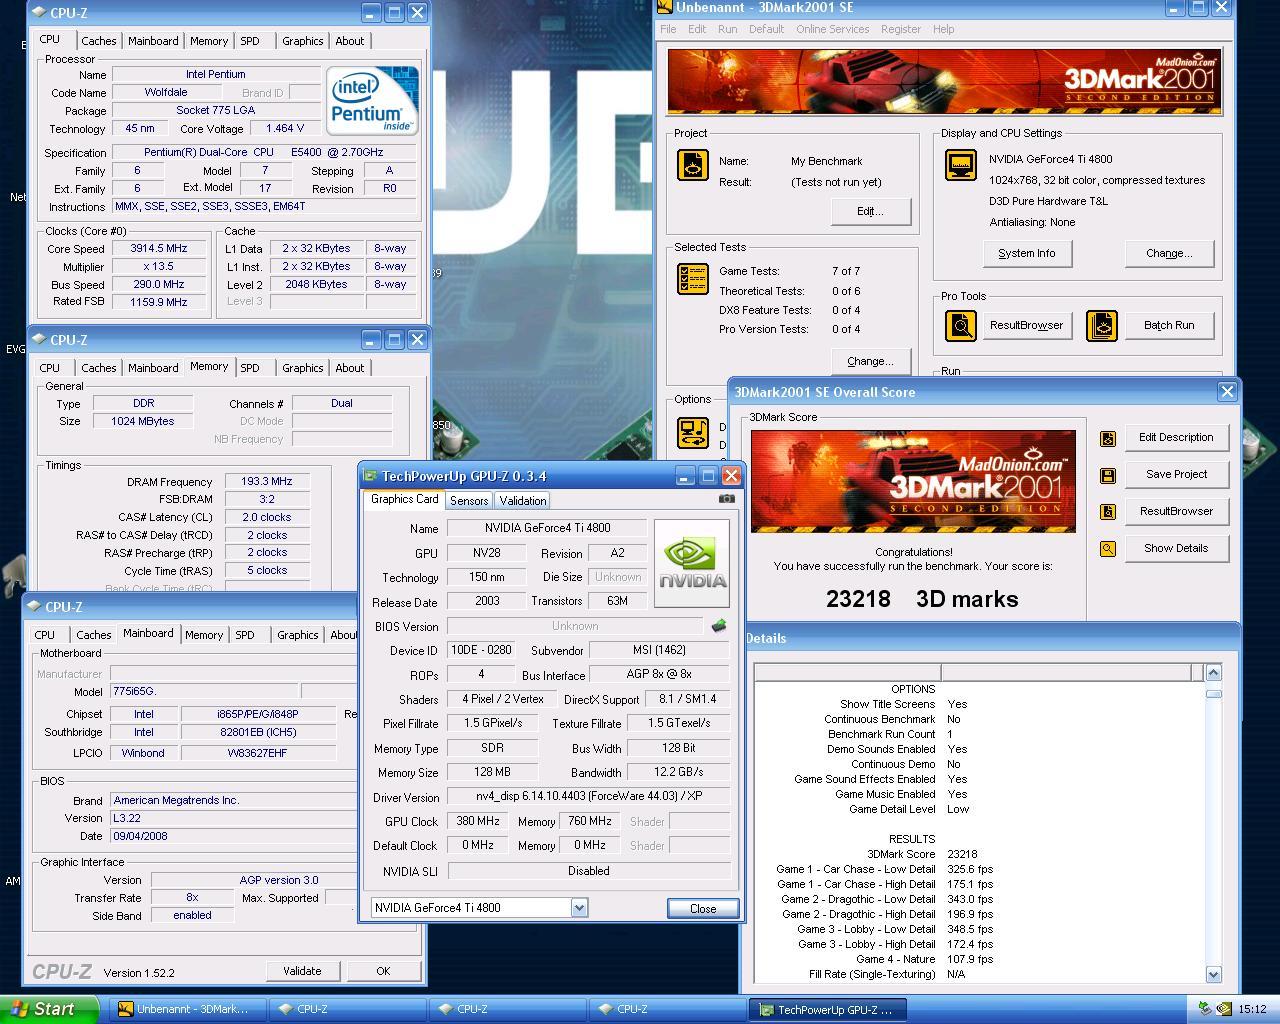Switch to the Validation tab in GPU-Z
This screenshot has width=1280, height=1024.
523,500
